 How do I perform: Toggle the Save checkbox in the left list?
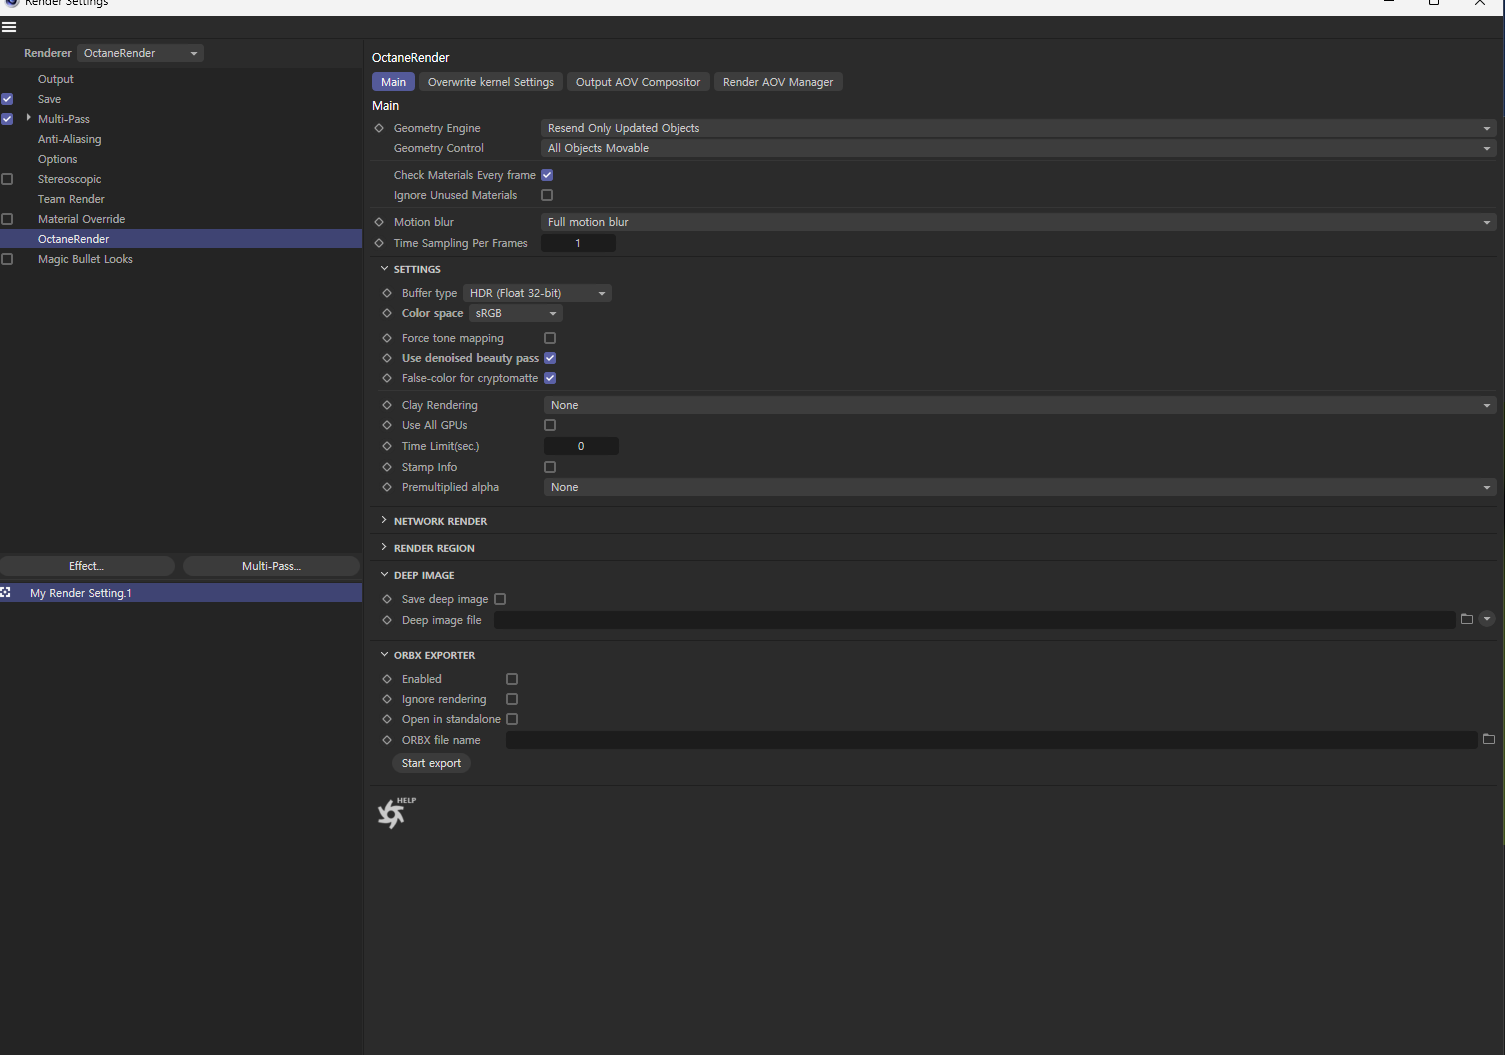pos(7,99)
